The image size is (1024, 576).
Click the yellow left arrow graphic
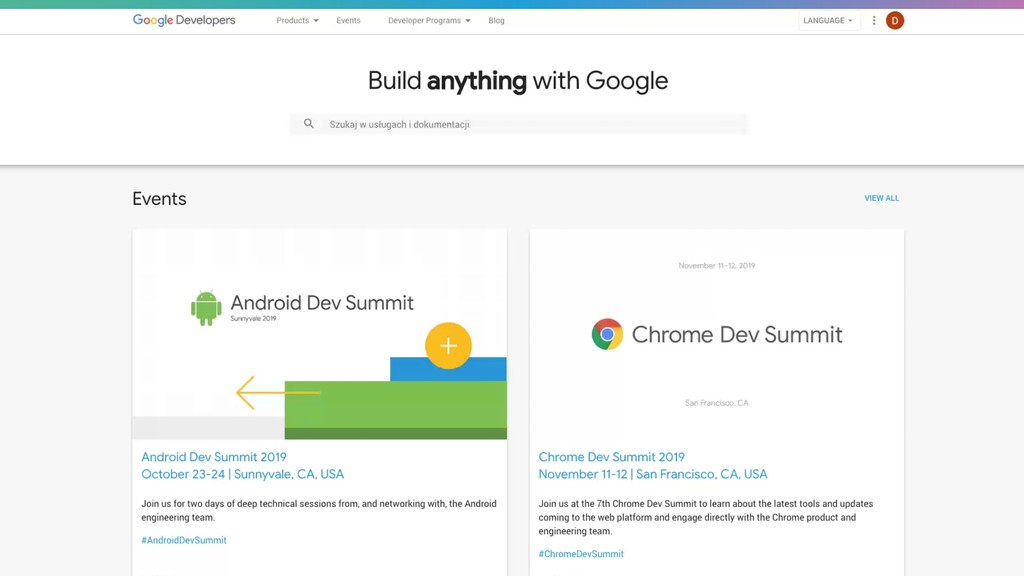pyautogui.click(x=278, y=392)
